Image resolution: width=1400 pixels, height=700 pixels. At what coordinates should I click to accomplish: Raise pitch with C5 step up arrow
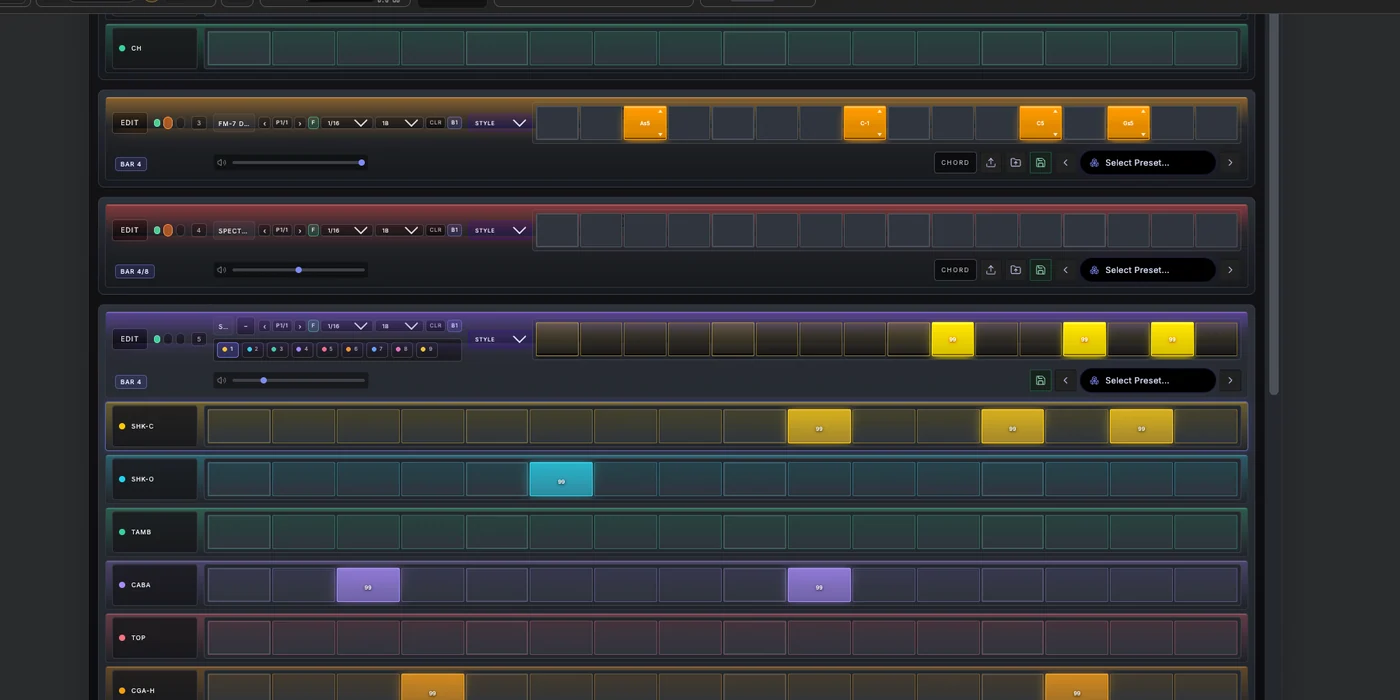tap(1055, 111)
